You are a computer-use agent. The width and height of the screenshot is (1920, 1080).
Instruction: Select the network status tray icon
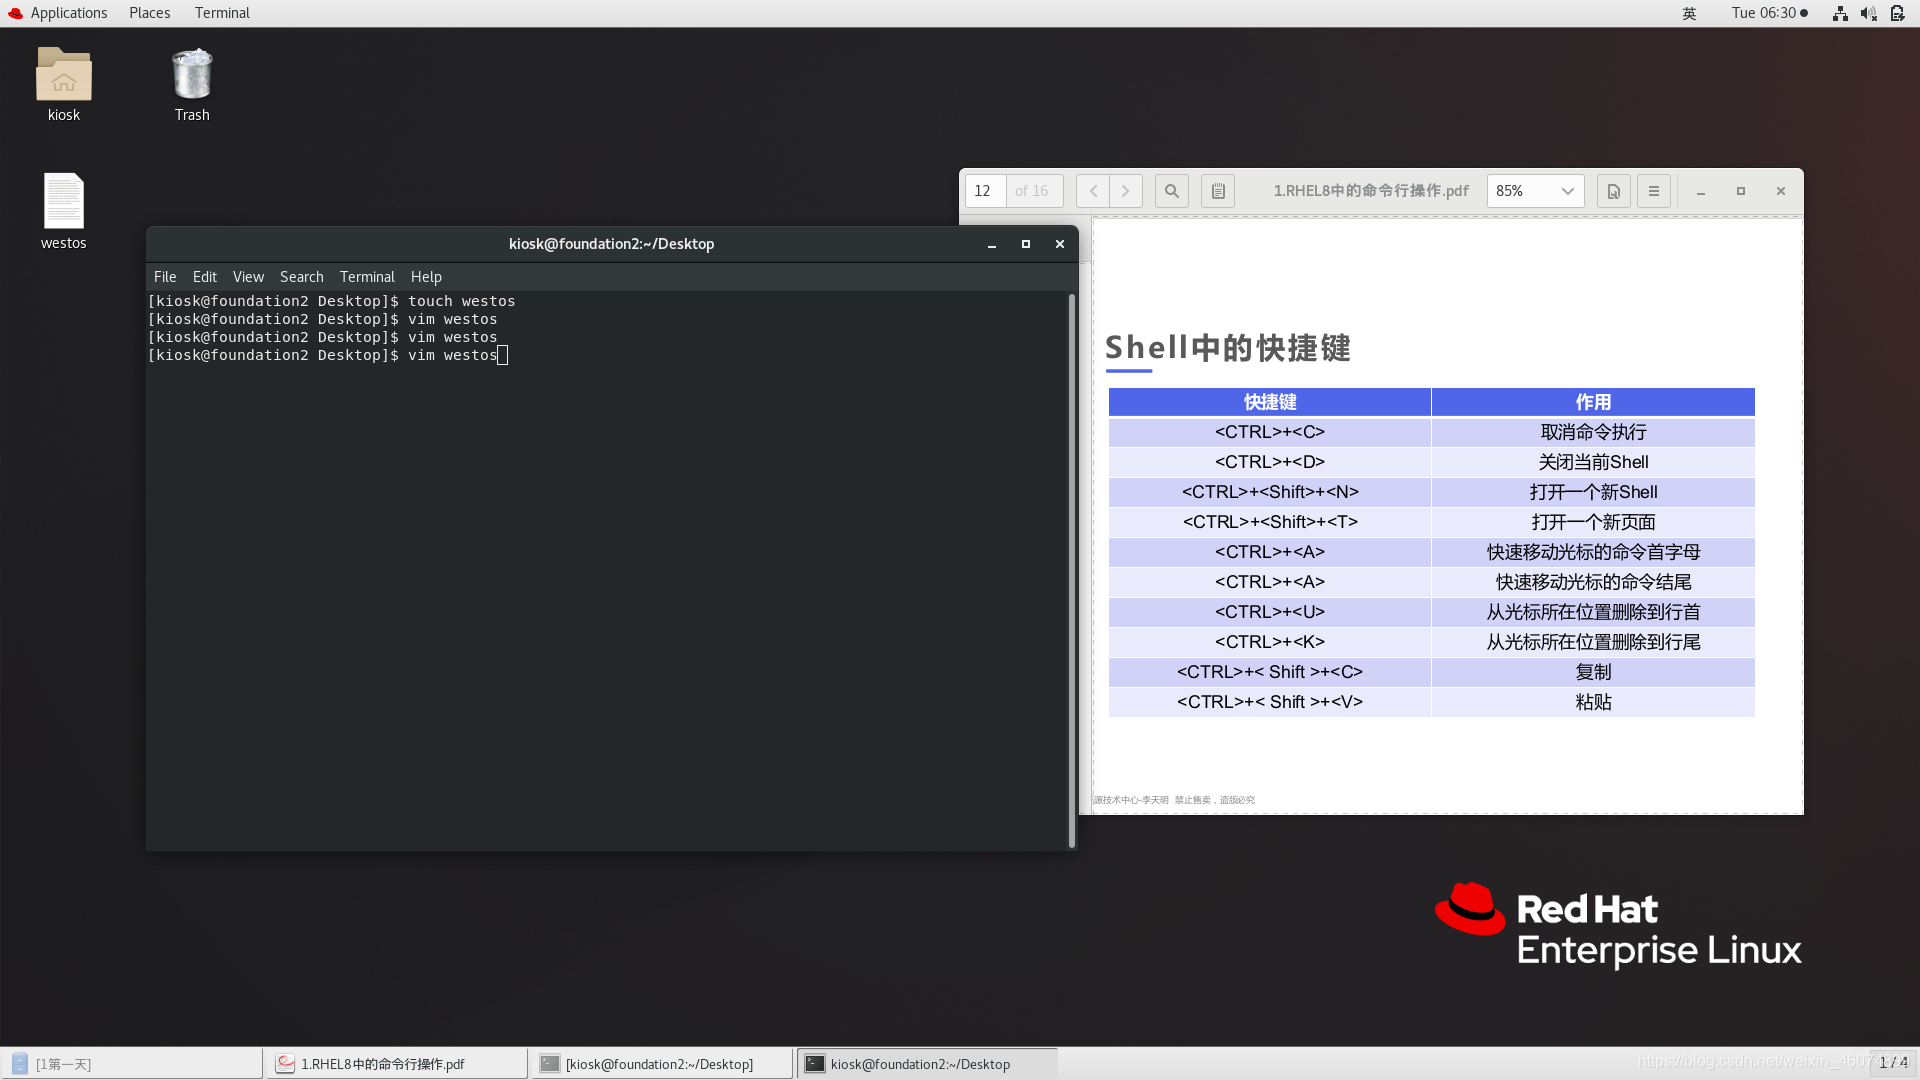pyautogui.click(x=1840, y=12)
